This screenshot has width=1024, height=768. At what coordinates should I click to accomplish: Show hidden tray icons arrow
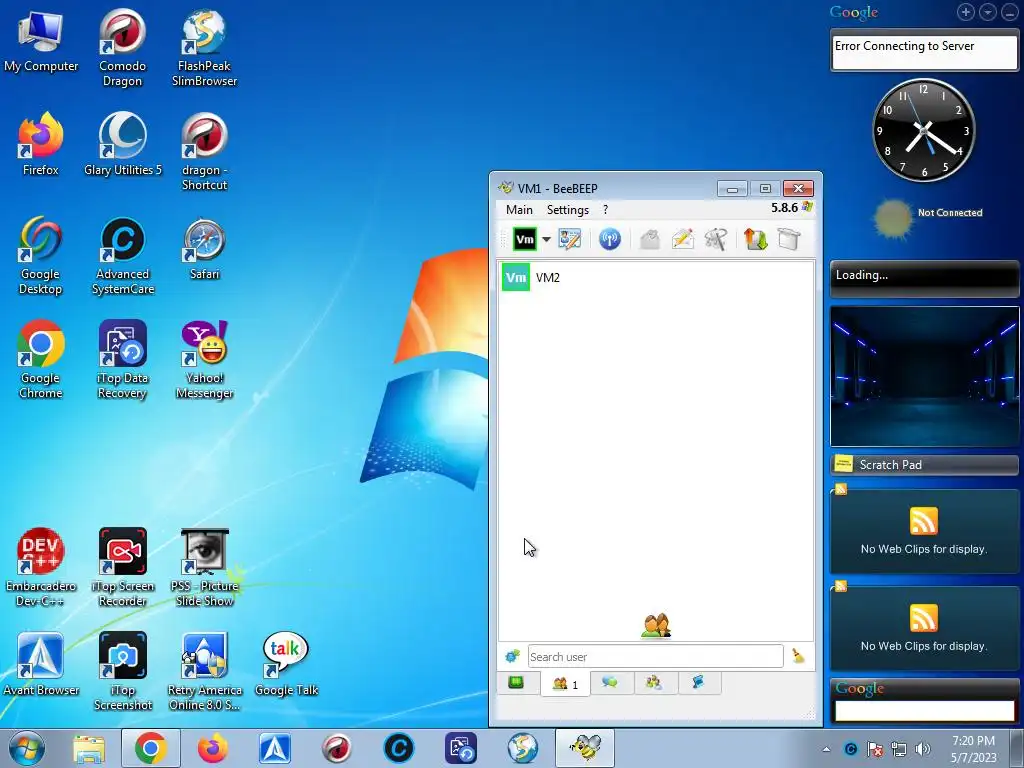827,749
